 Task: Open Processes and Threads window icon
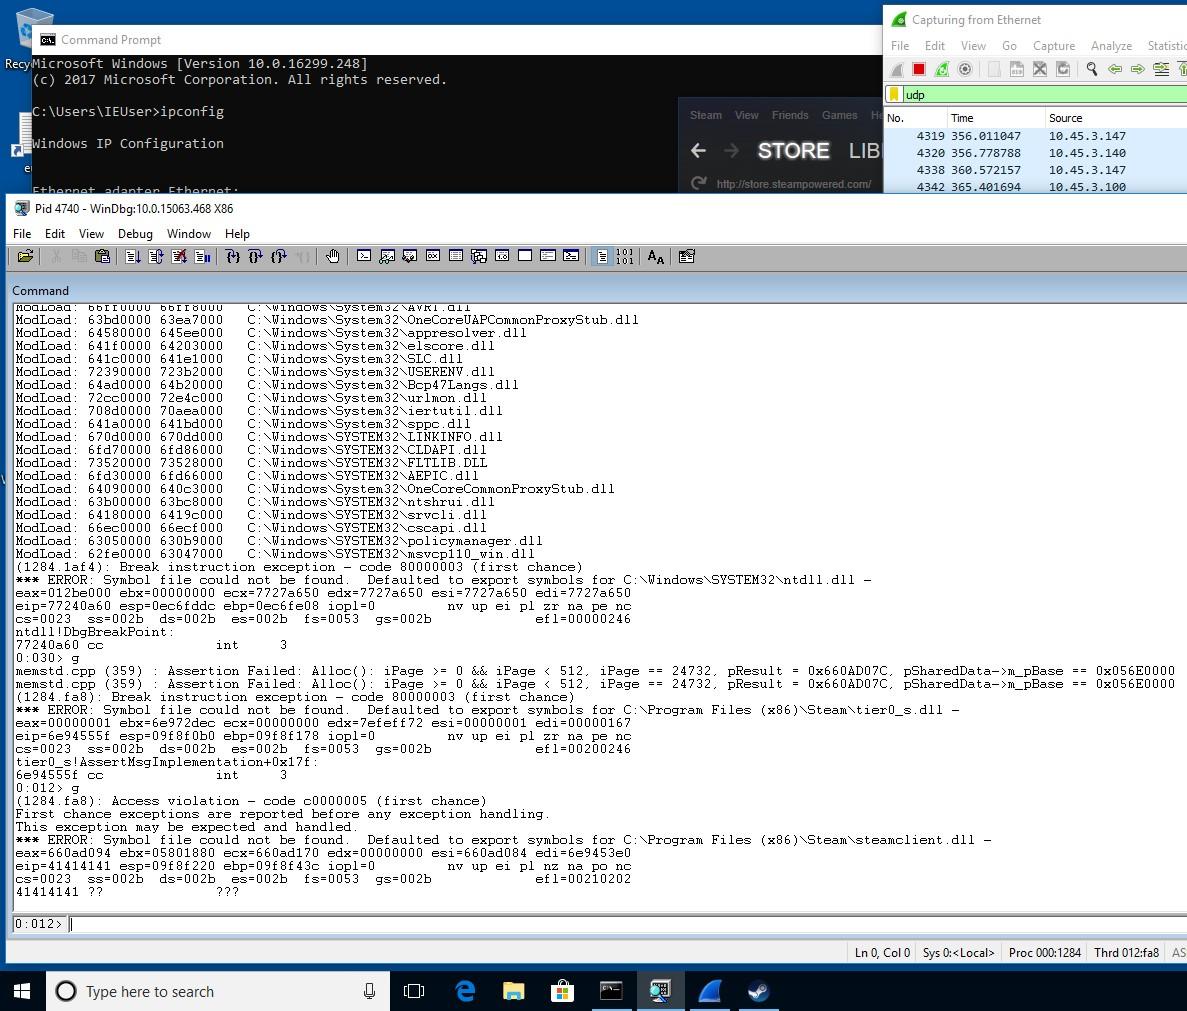point(548,257)
